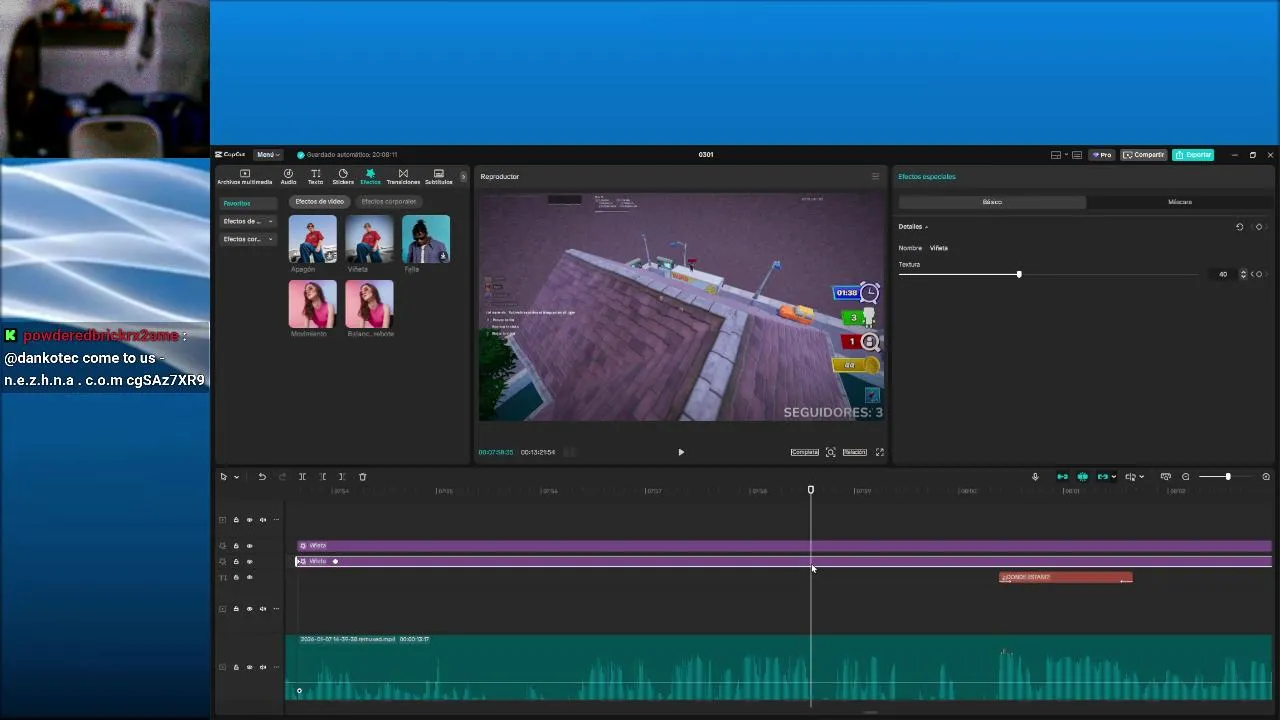Screen dimensions: 1280x720
Task: Toggle clip linkage
Action: click(x=1102, y=477)
